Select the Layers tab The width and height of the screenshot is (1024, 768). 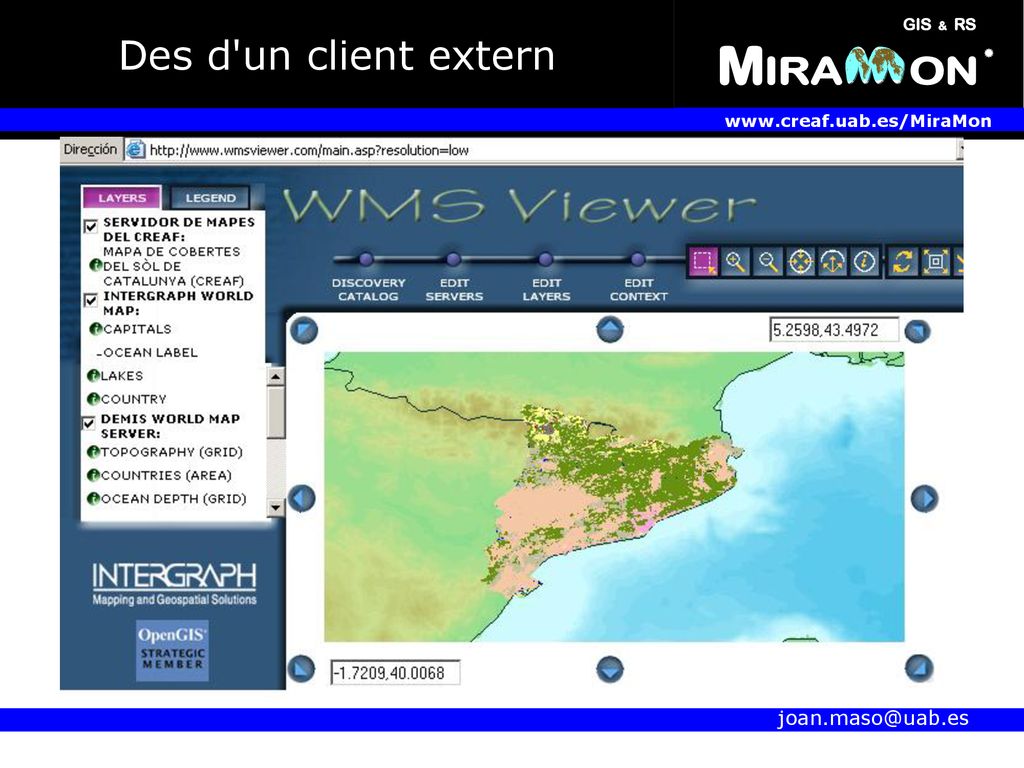pos(122,198)
